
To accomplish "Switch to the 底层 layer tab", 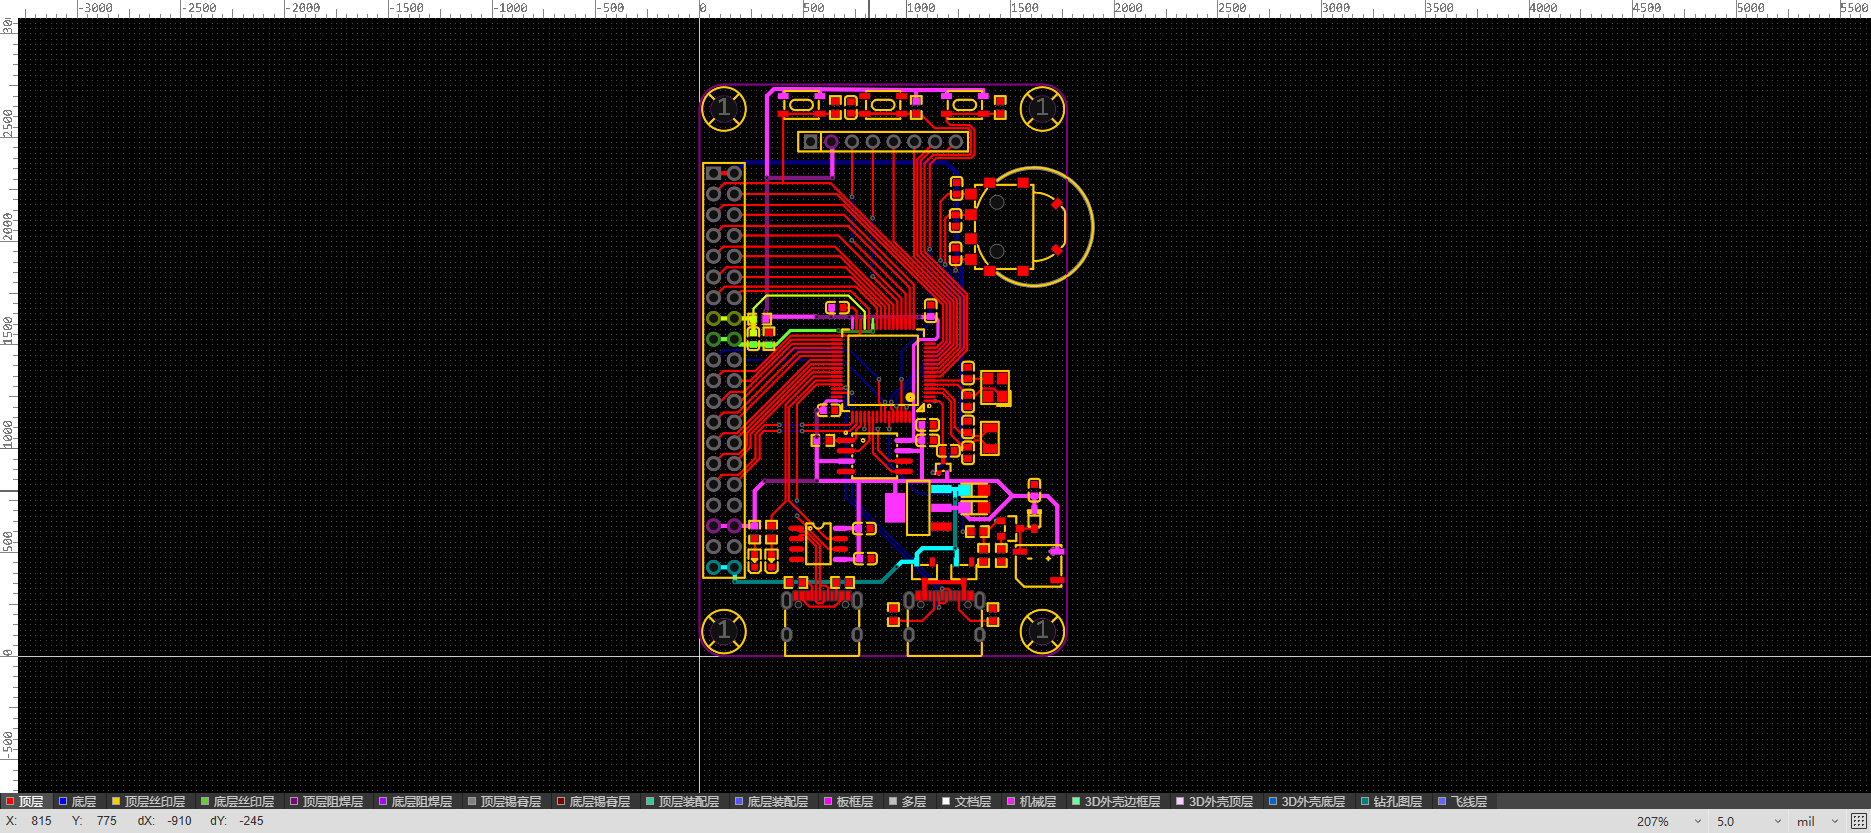I will [78, 801].
